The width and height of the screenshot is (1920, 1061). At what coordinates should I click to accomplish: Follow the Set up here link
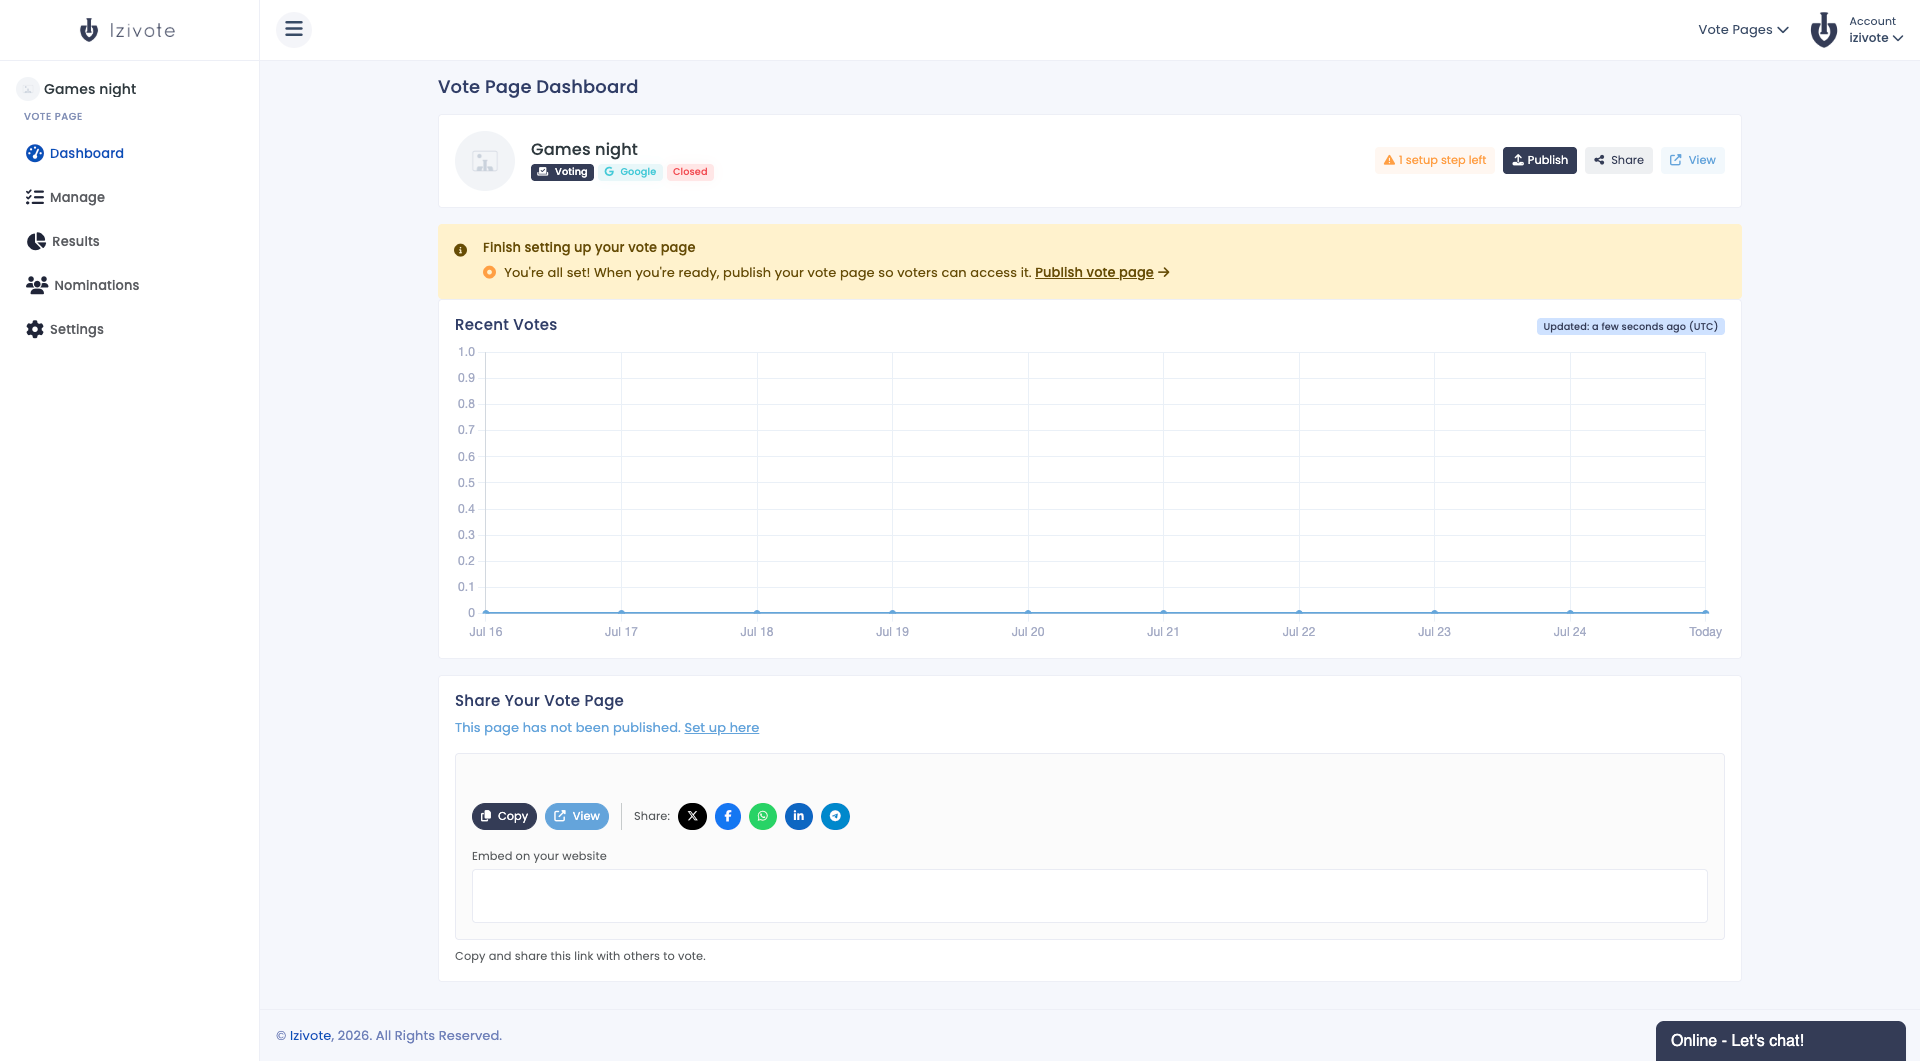coord(721,728)
